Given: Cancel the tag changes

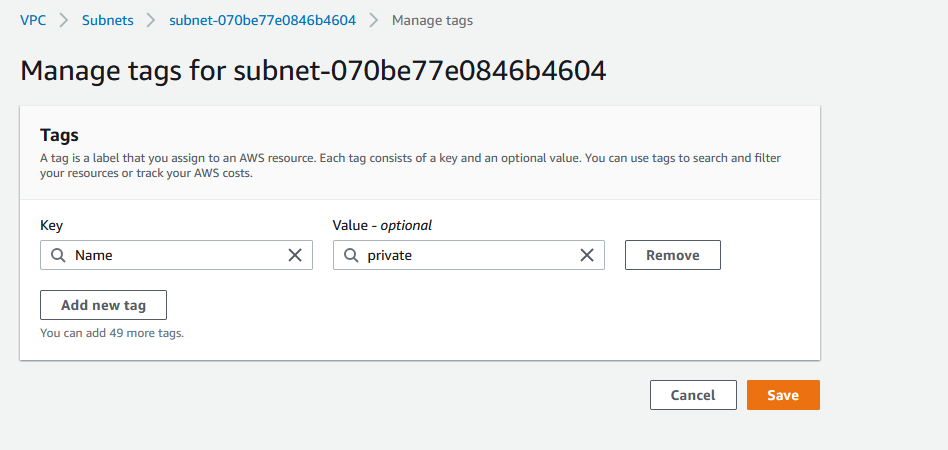Looking at the screenshot, I should (693, 395).
